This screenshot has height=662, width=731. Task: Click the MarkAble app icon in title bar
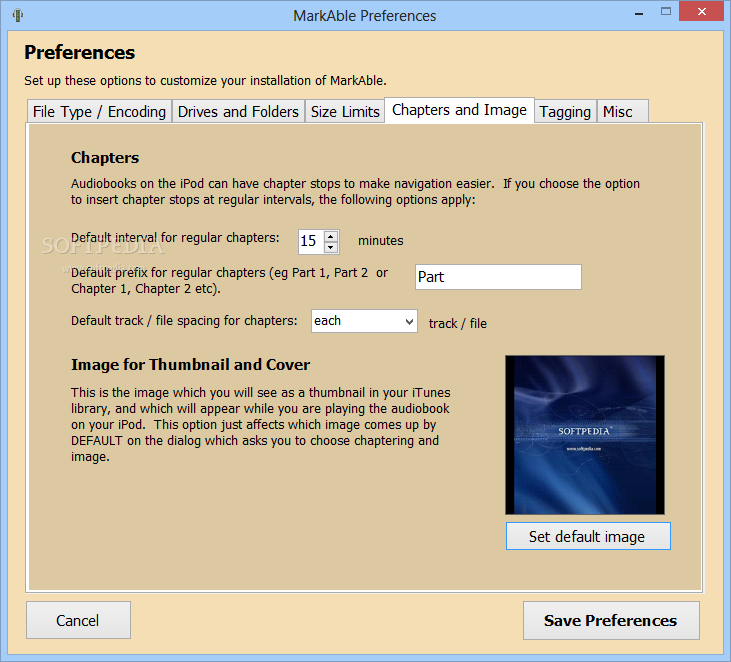(x=18, y=15)
